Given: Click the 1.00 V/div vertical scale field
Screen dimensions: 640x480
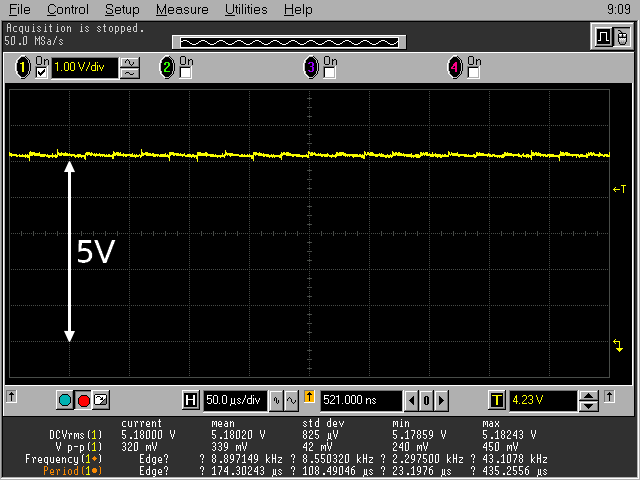Looking at the screenshot, I should coord(84,67).
